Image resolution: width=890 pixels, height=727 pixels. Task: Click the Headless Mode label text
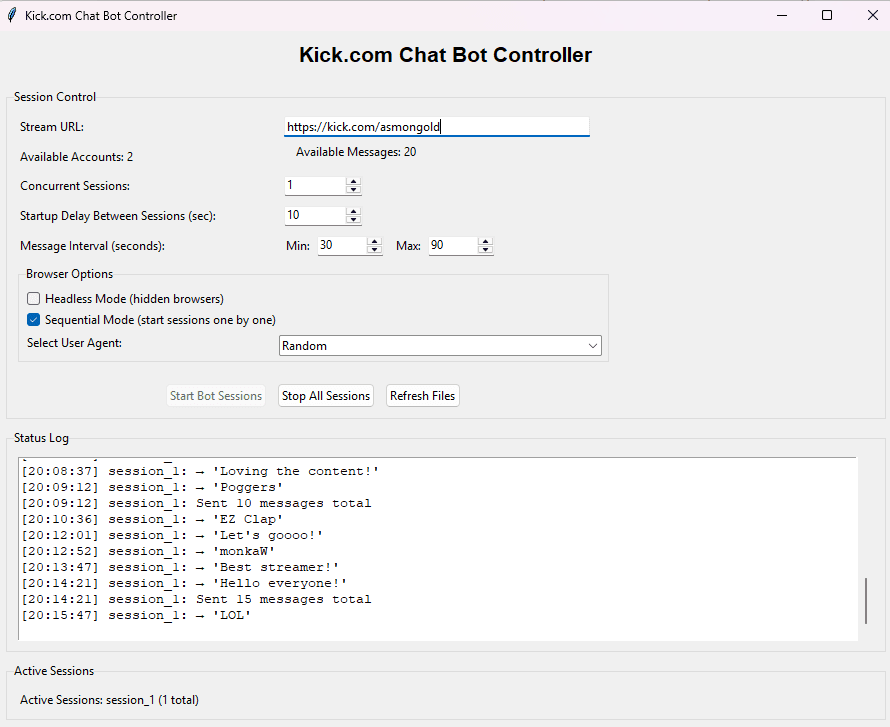coord(135,299)
